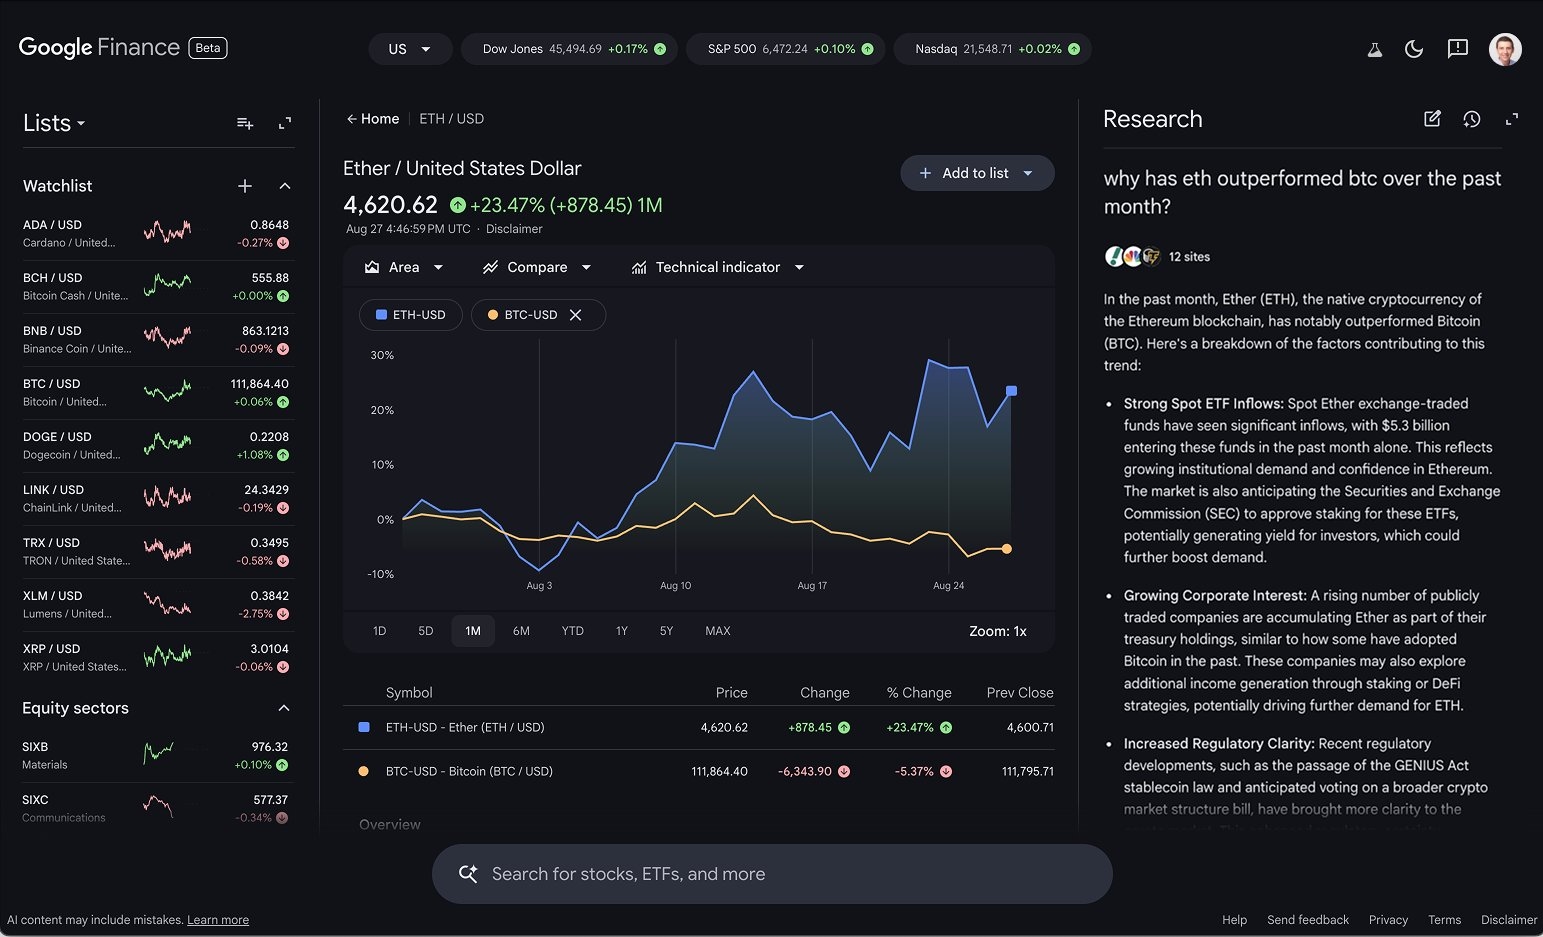
Task: Open LINK / USD in the watchlist
Action: click(x=157, y=499)
